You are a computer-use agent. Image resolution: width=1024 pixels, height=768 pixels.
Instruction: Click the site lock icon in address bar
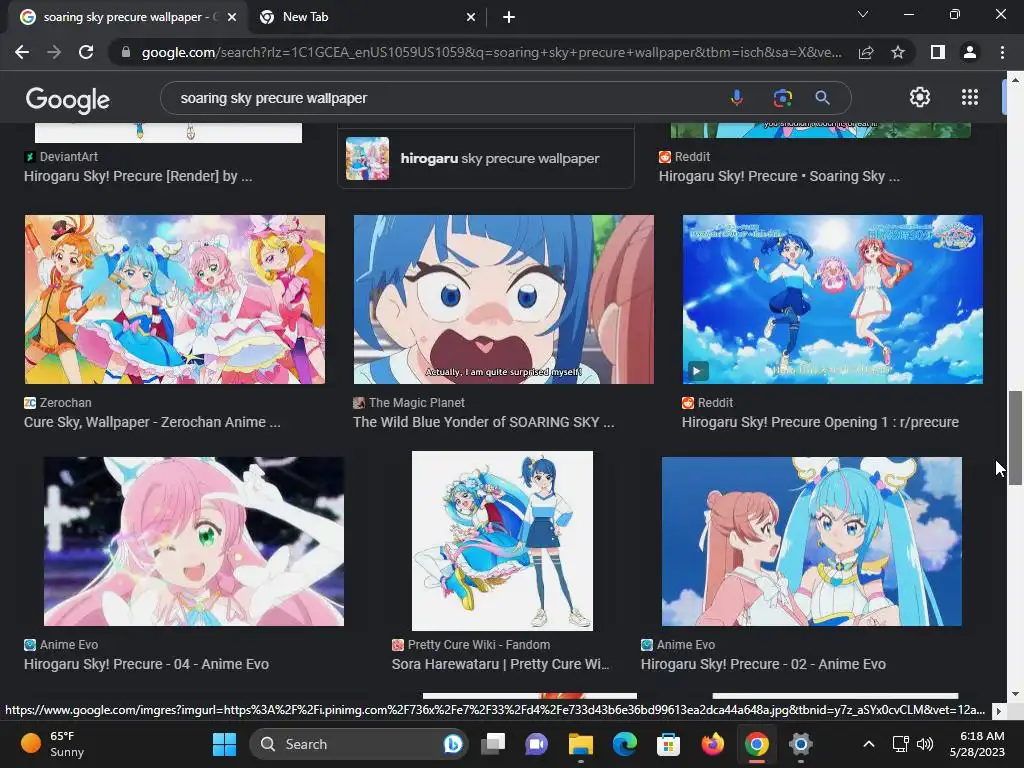[x=126, y=52]
